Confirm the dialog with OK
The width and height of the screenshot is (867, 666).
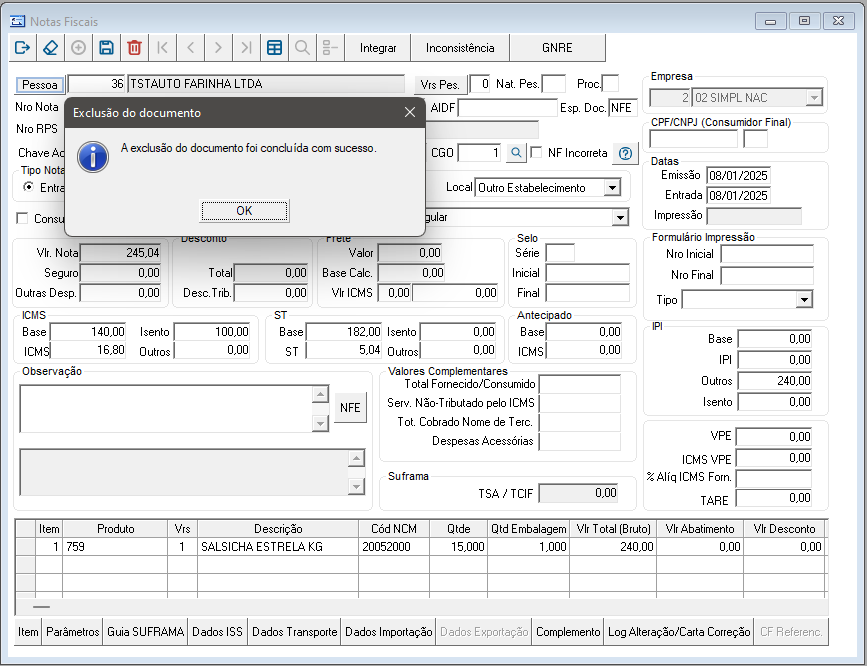coord(244,211)
